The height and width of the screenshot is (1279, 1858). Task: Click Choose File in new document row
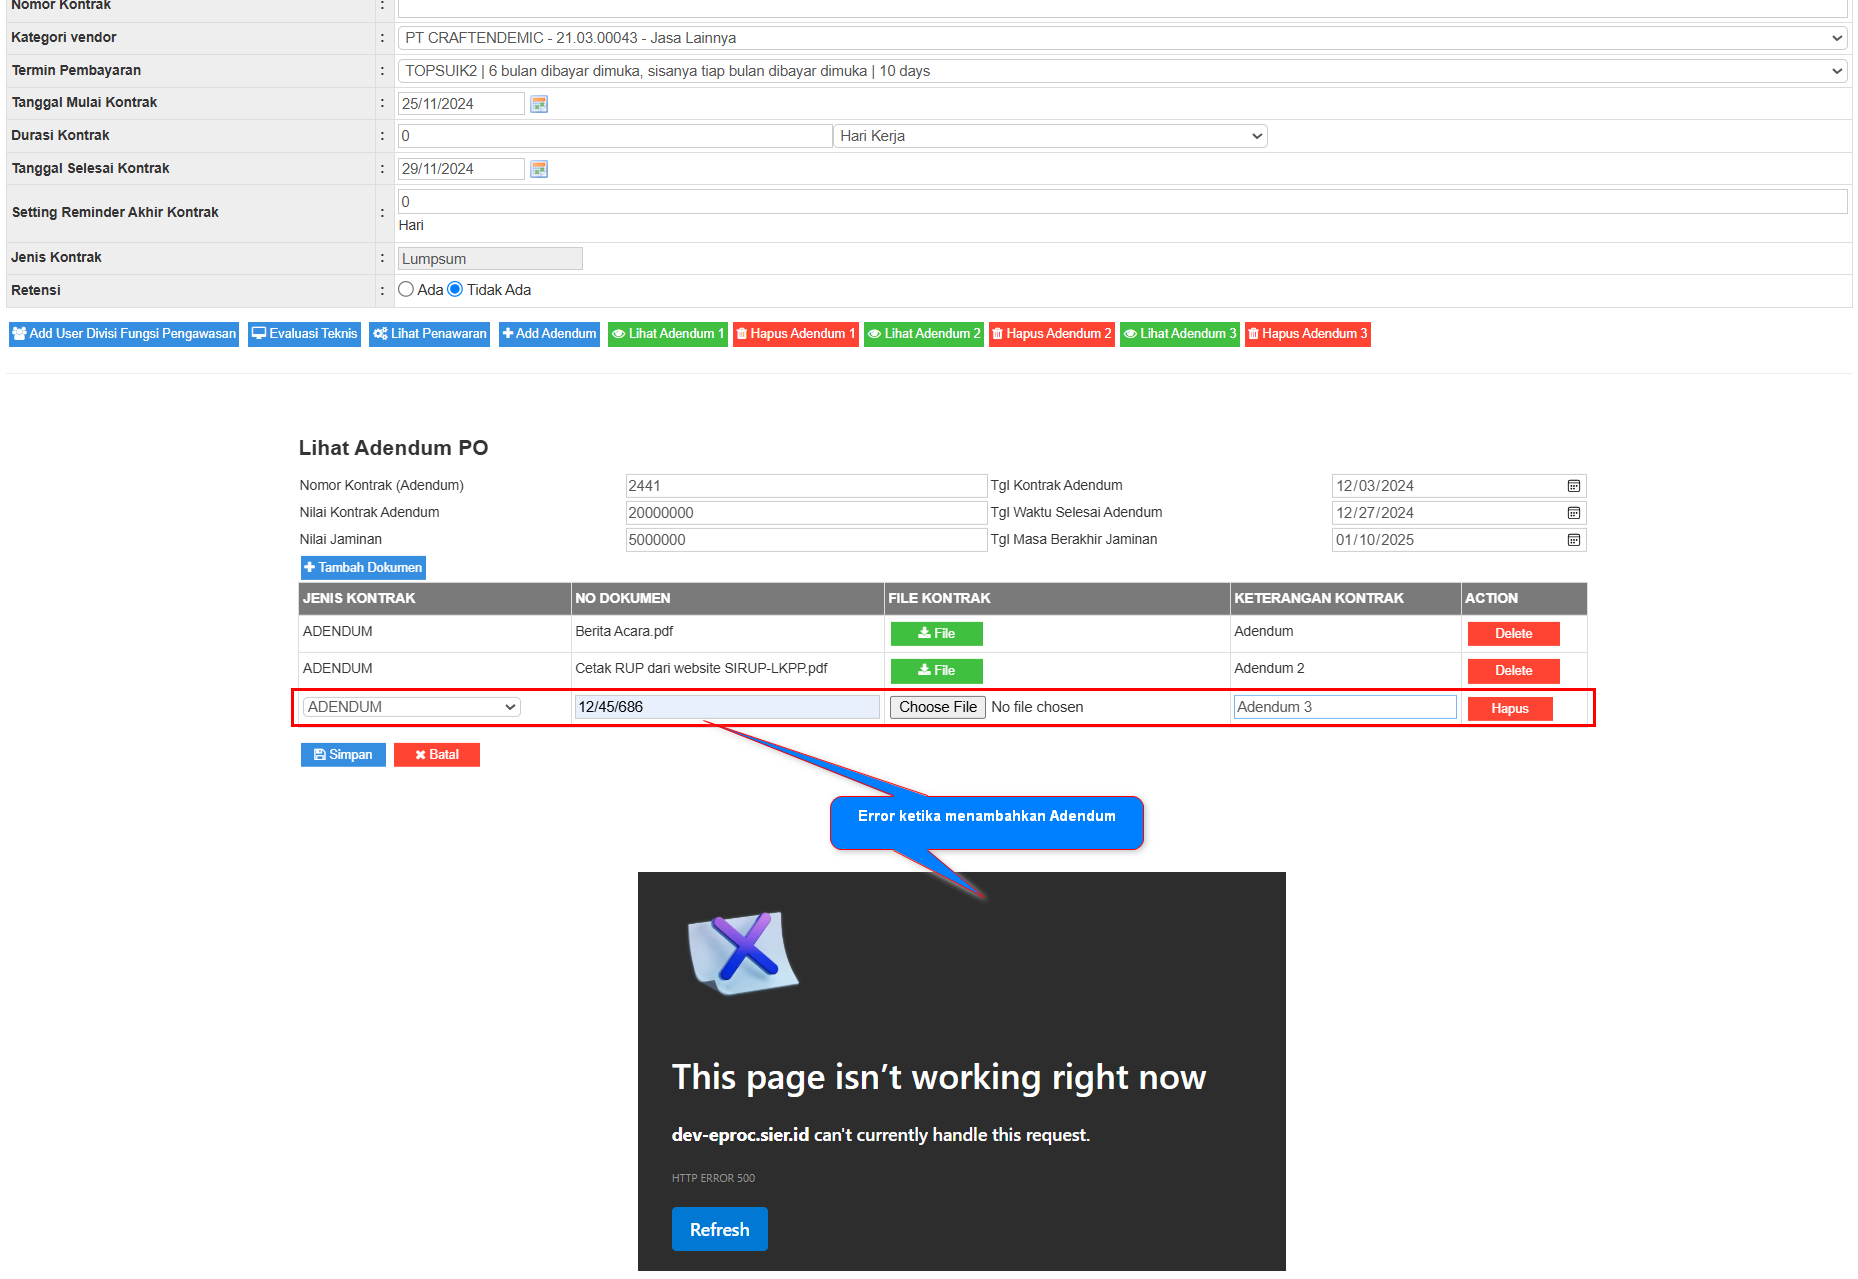tap(938, 707)
